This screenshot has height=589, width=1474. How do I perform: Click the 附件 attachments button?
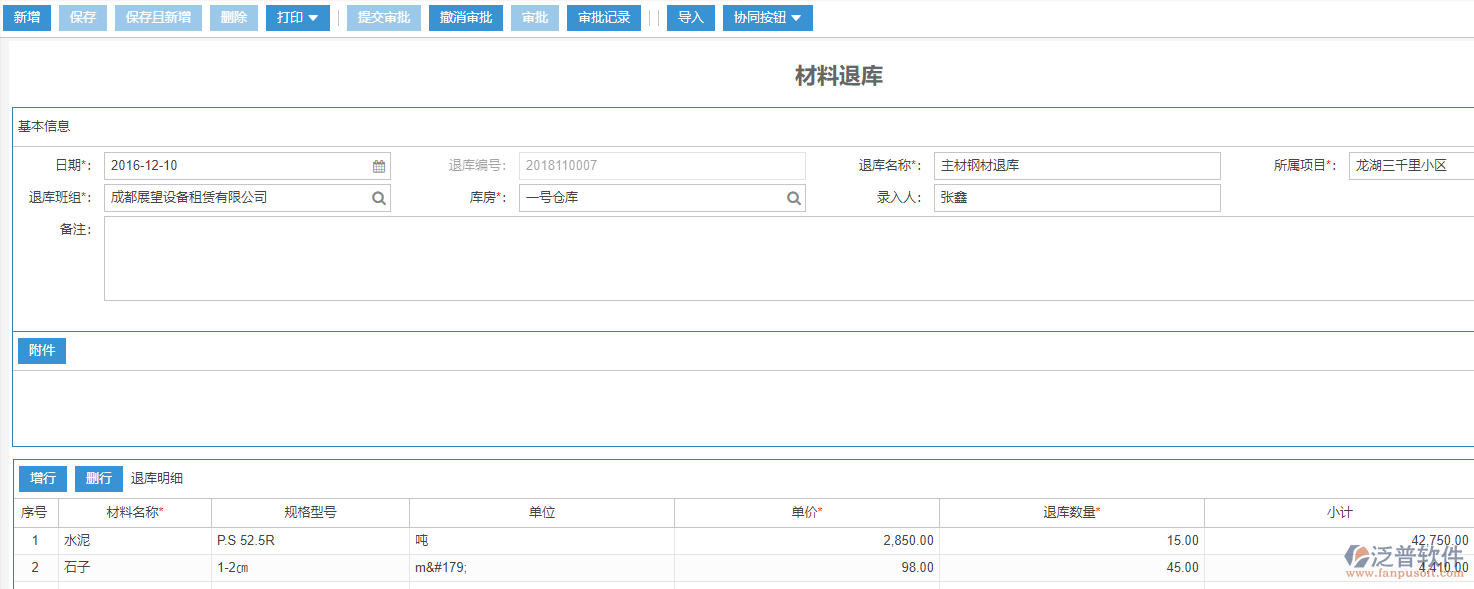(41, 350)
